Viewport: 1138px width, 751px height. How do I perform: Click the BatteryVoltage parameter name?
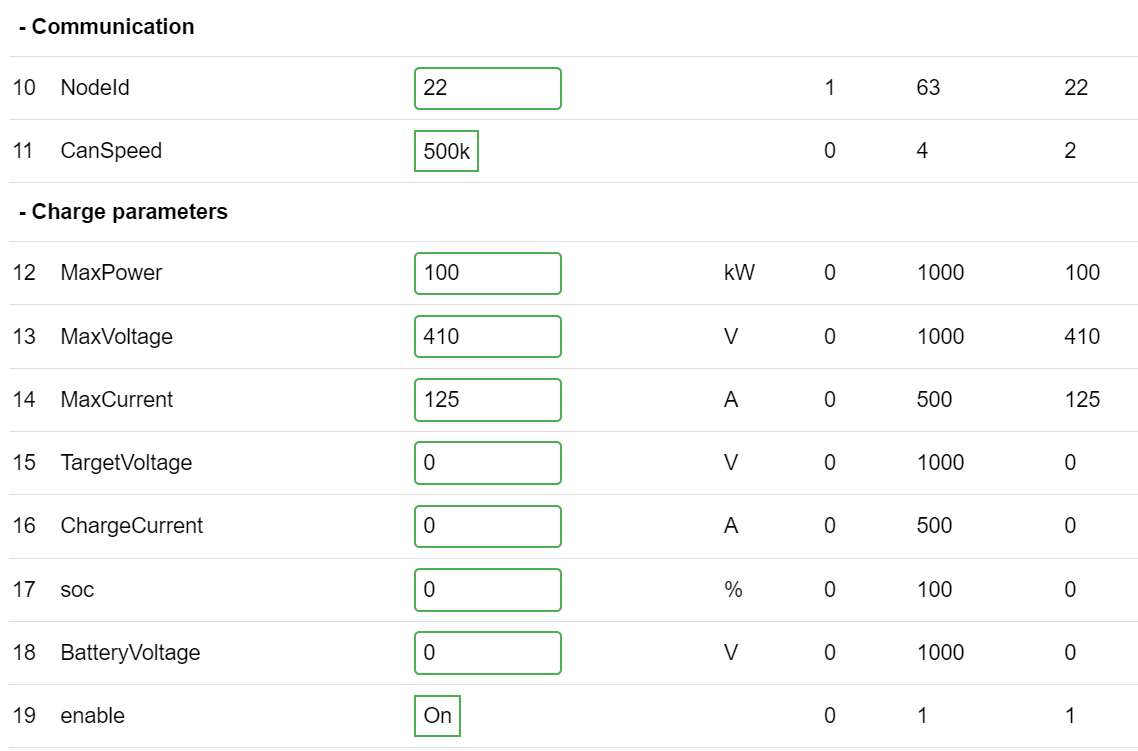(x=130, y=652)
